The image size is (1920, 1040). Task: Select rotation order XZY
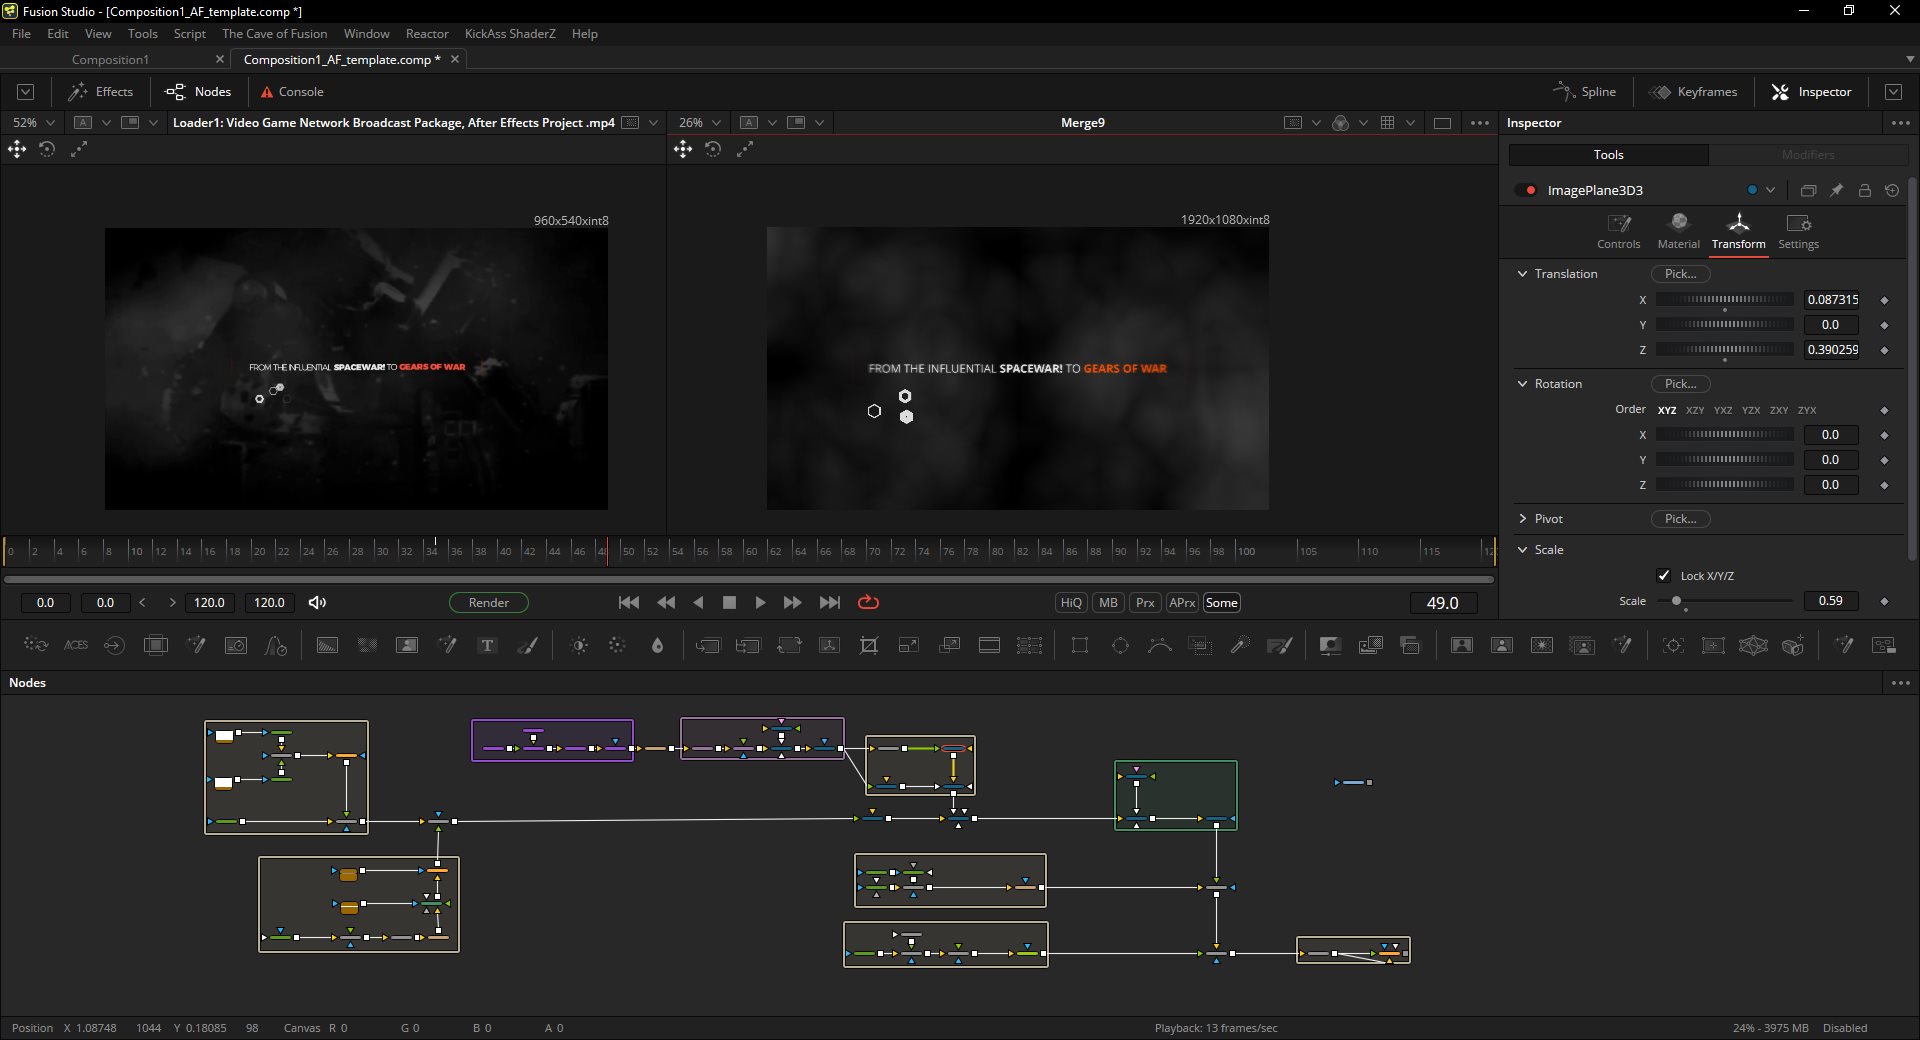point(1695,410)
